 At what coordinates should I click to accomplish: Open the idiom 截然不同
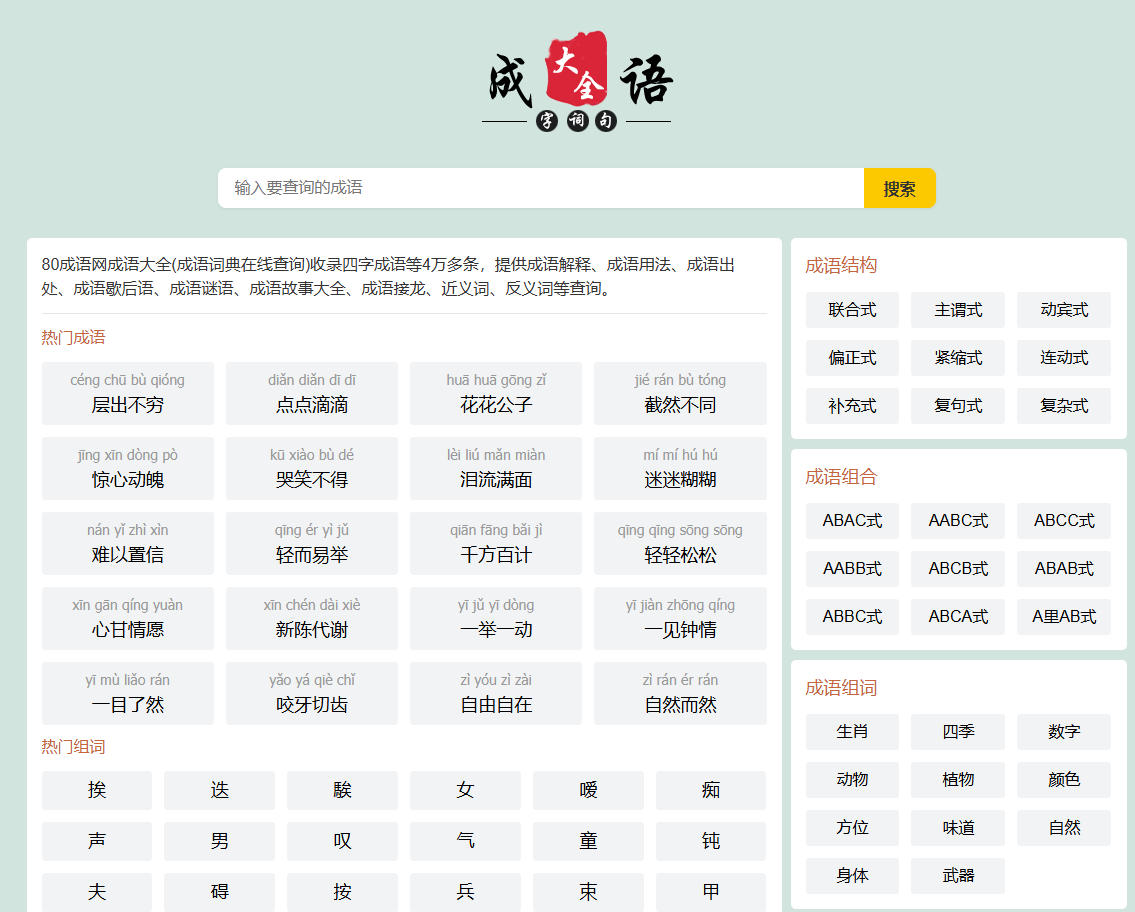680,393
